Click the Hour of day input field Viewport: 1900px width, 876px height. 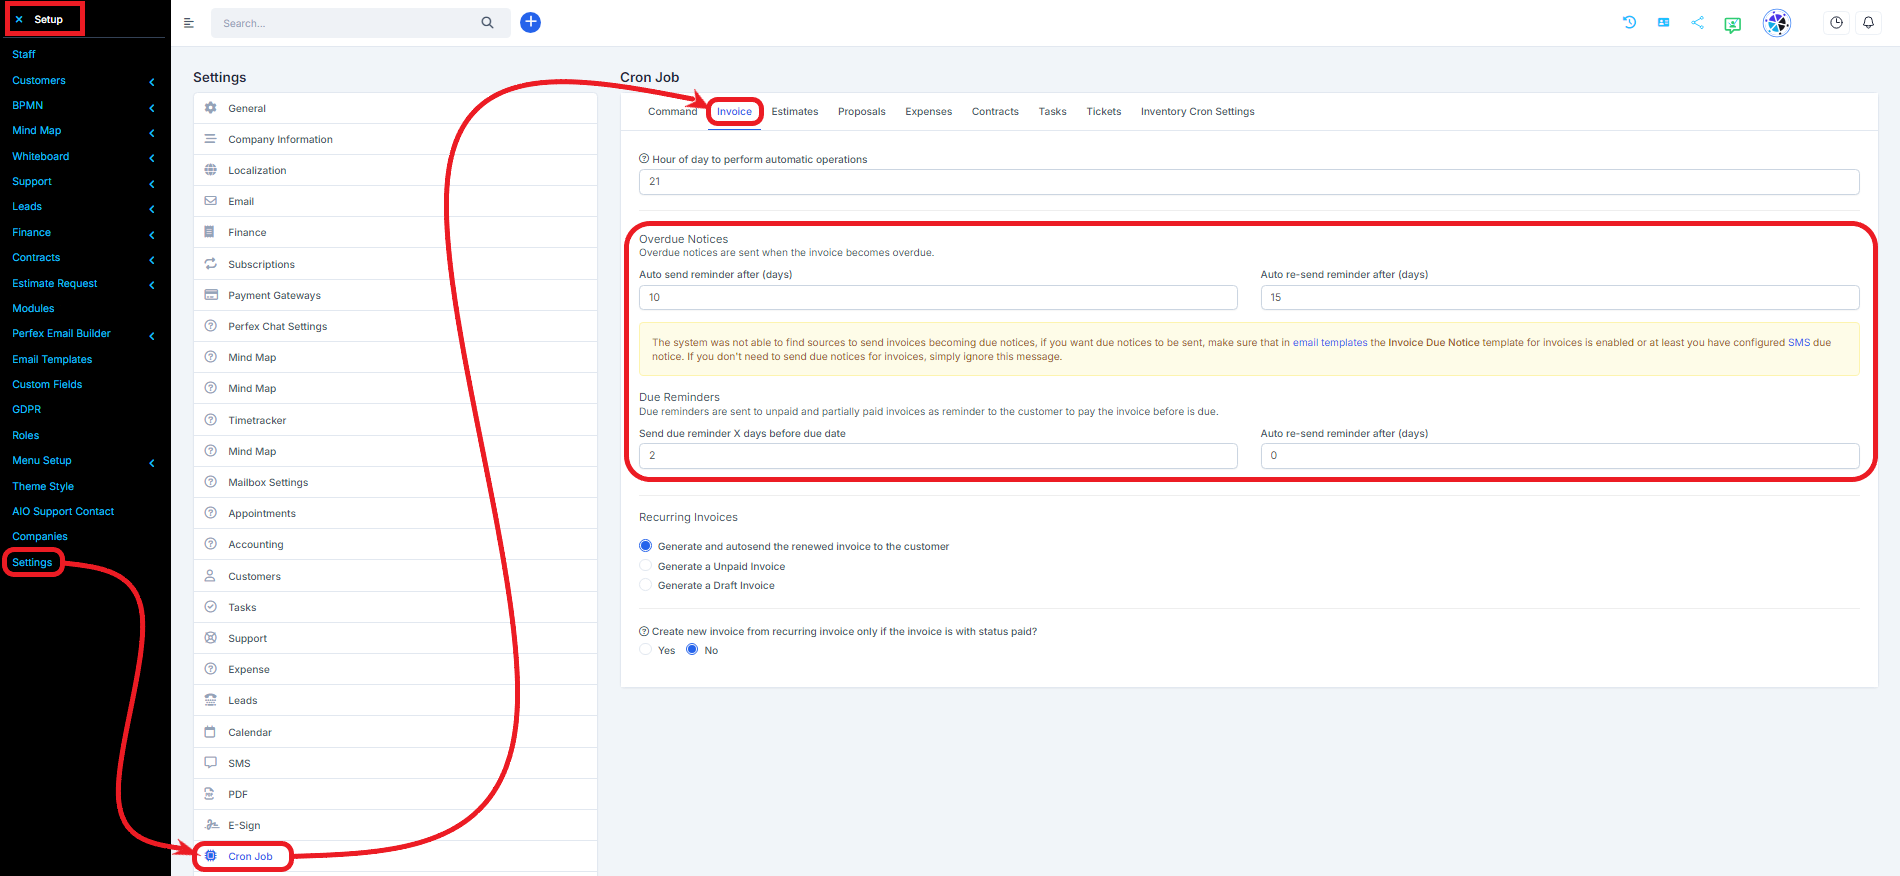1249,181
